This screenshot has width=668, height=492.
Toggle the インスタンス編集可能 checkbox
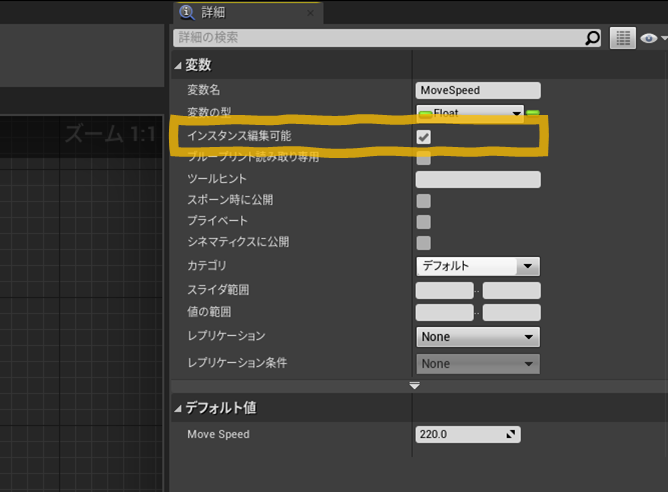[x=423, y=137]
